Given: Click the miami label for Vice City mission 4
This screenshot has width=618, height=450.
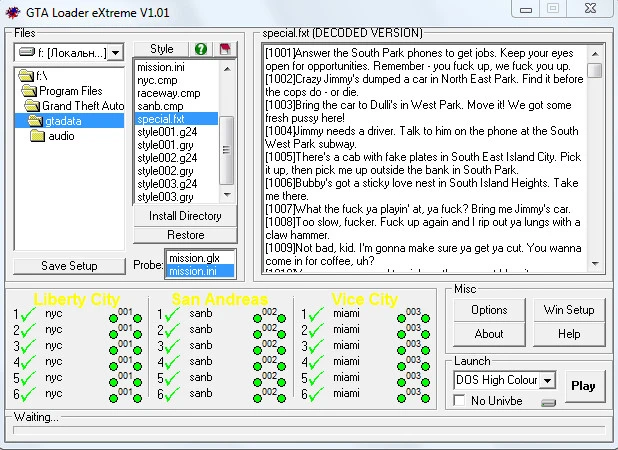Looking at the screenshot, I should [x=346, y=361].
